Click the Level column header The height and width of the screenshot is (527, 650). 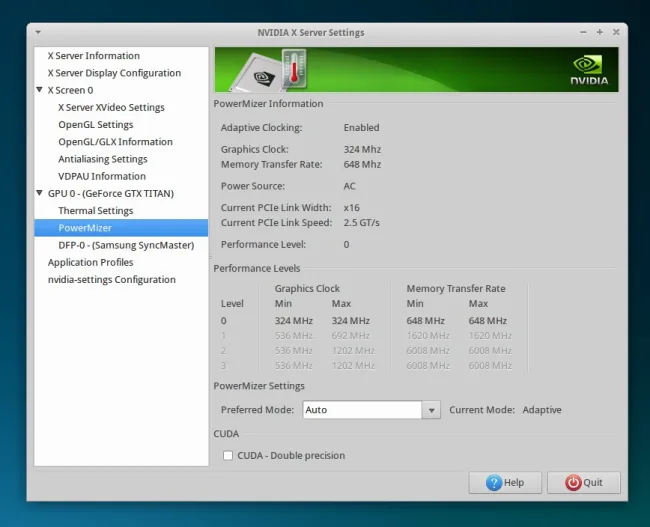click(x=232, y=304)
